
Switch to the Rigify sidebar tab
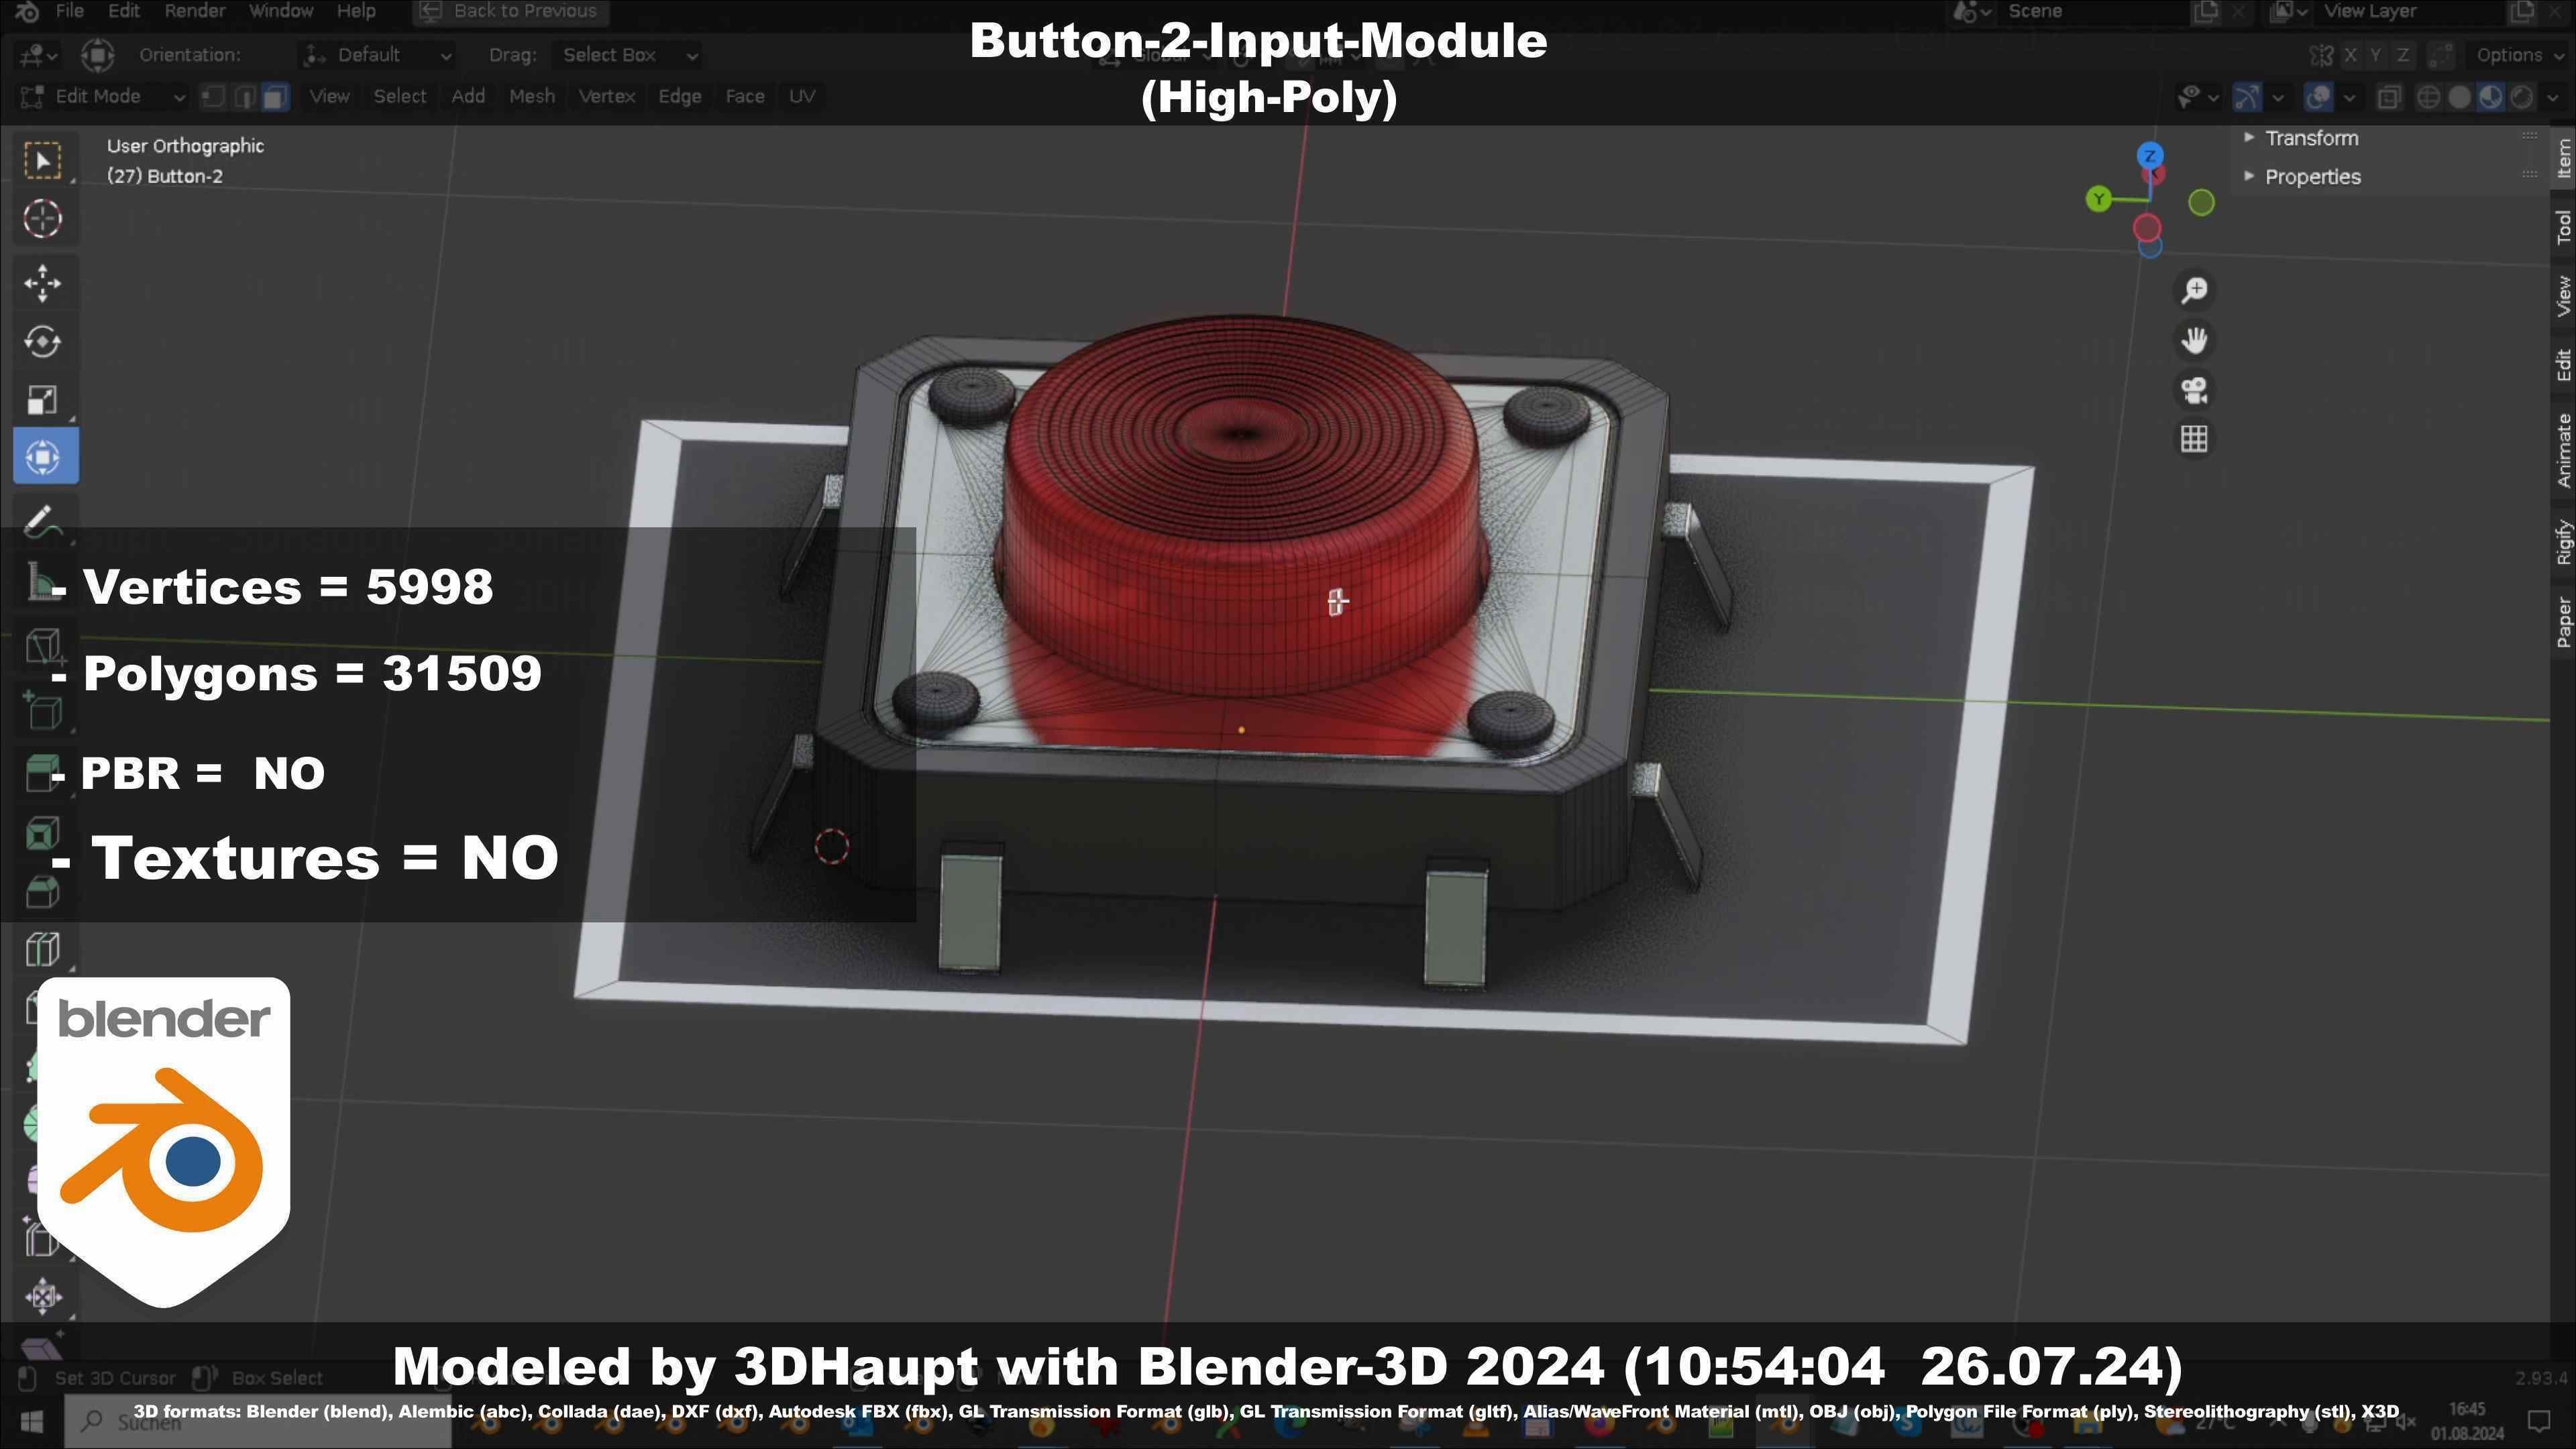point(2563,543)
